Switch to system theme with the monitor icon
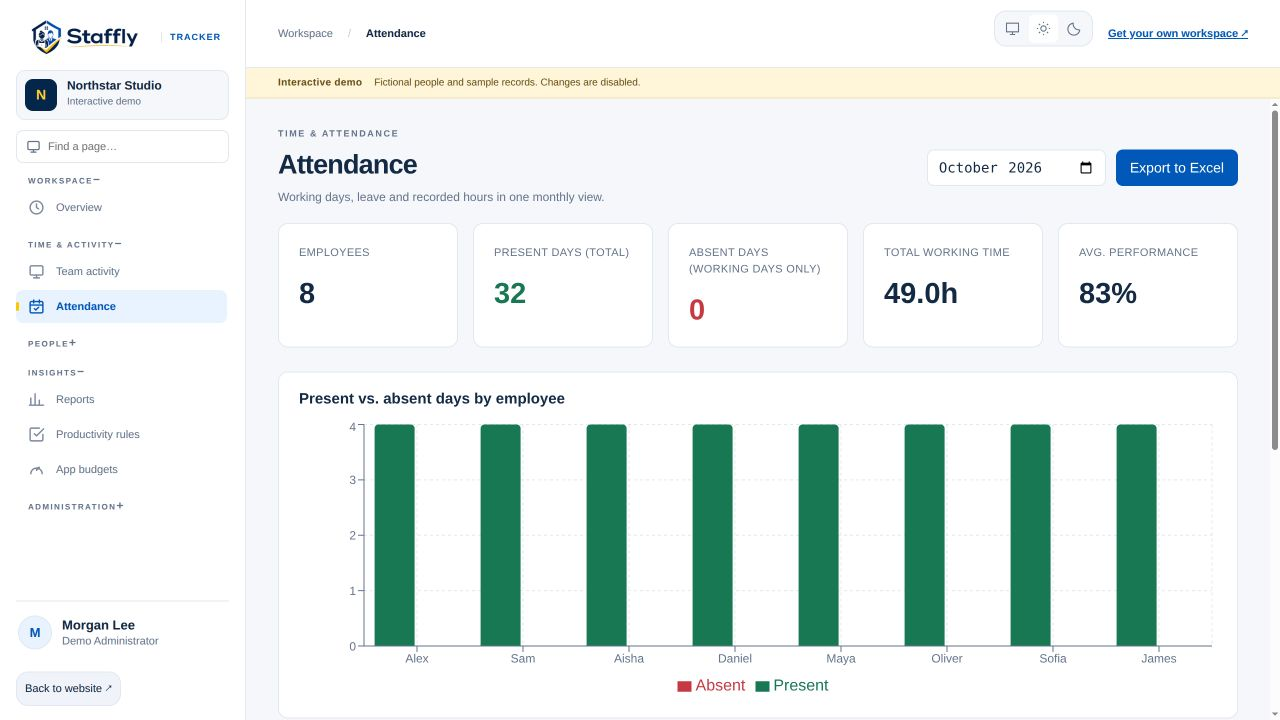Image resolution: width=1280 pixels, height=720 pixels. 1012,29
